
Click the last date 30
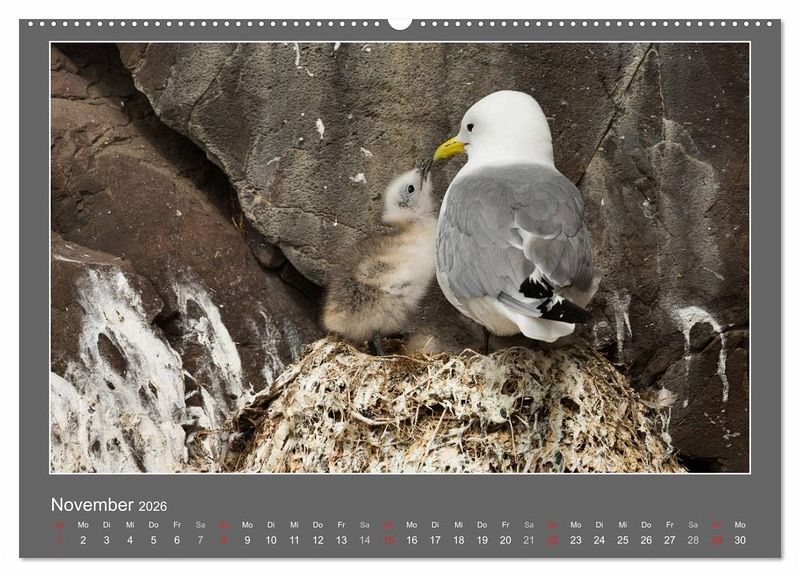(740, 540)
